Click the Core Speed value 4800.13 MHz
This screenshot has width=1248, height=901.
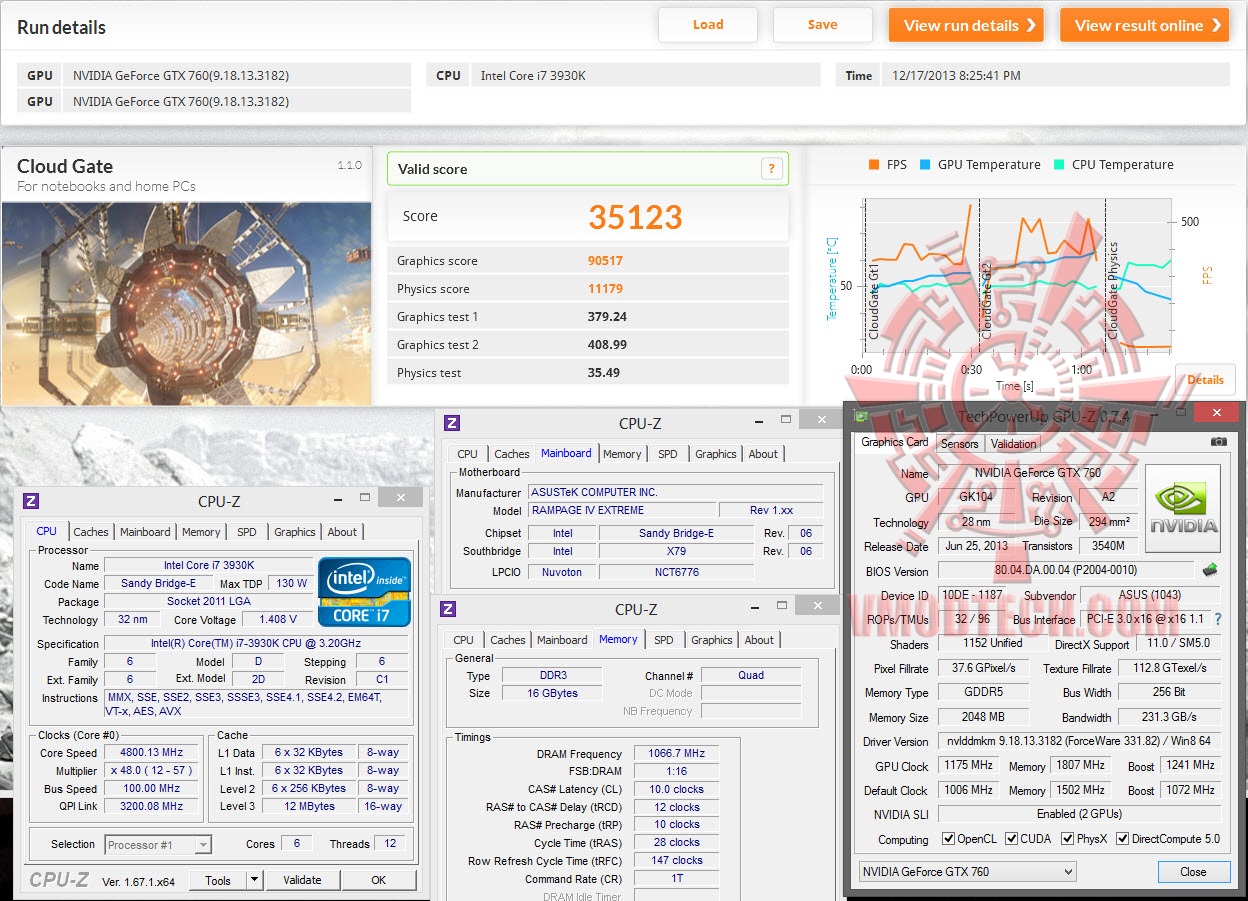[x=153, y=753]
